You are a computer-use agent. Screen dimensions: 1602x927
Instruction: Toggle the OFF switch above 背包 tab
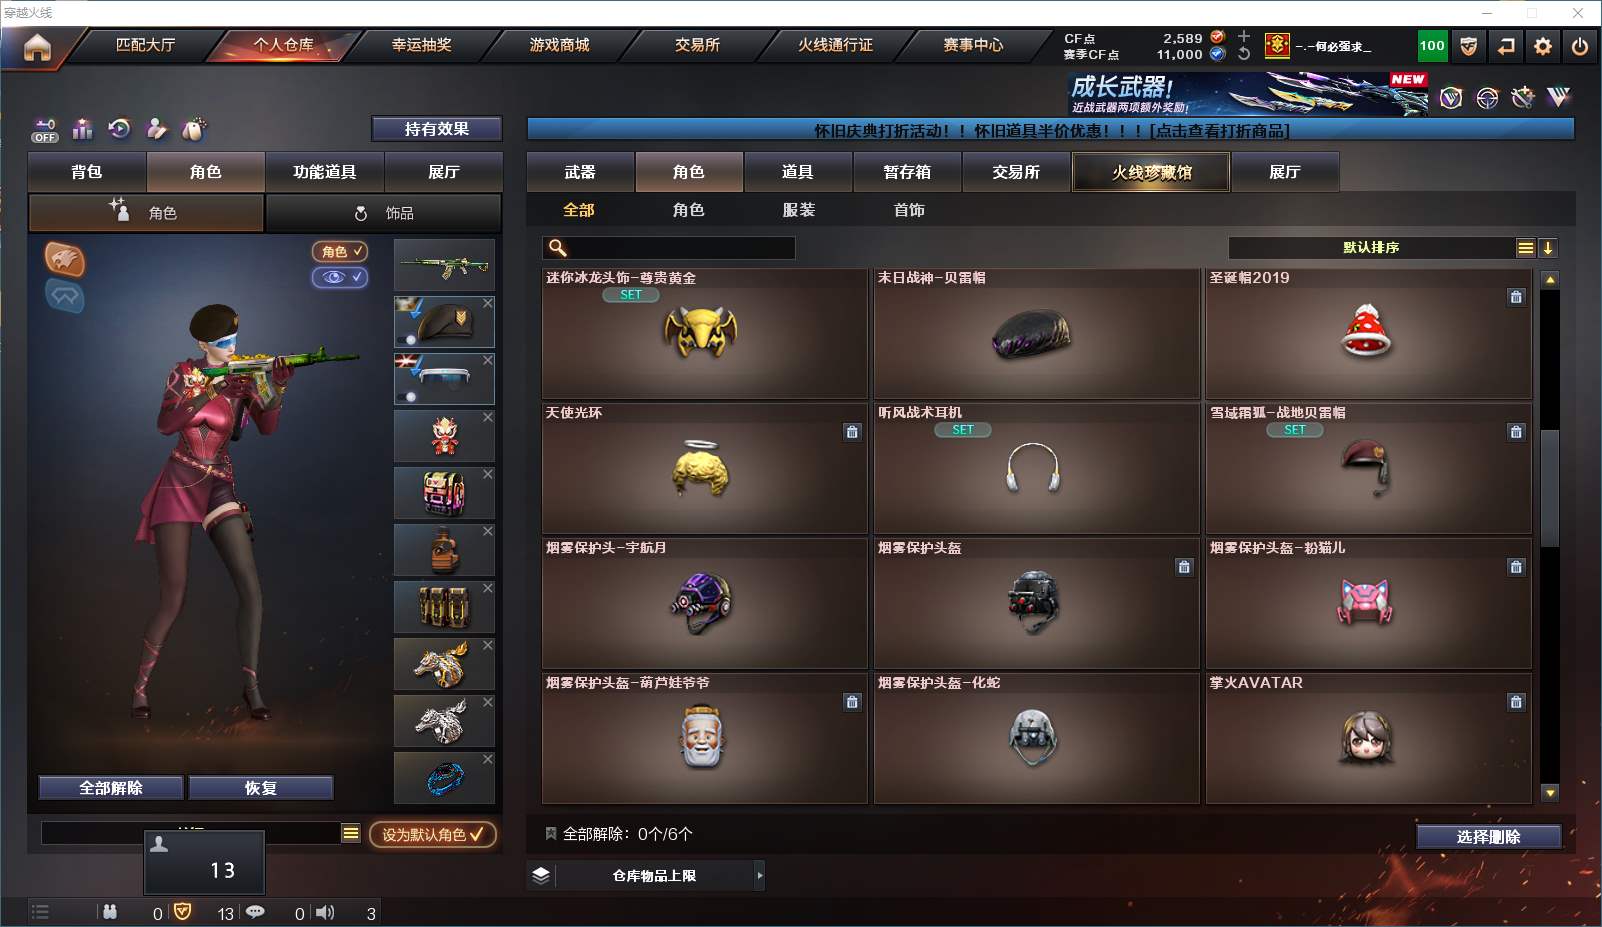45,131
